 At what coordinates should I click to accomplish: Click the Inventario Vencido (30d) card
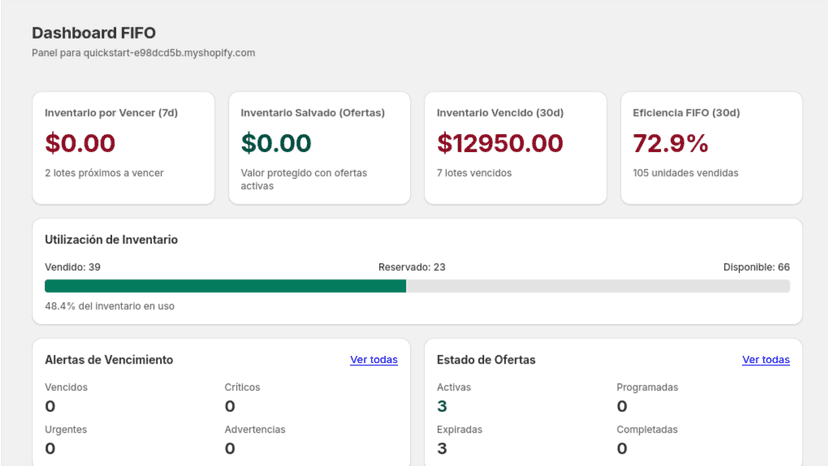[515, 148]
